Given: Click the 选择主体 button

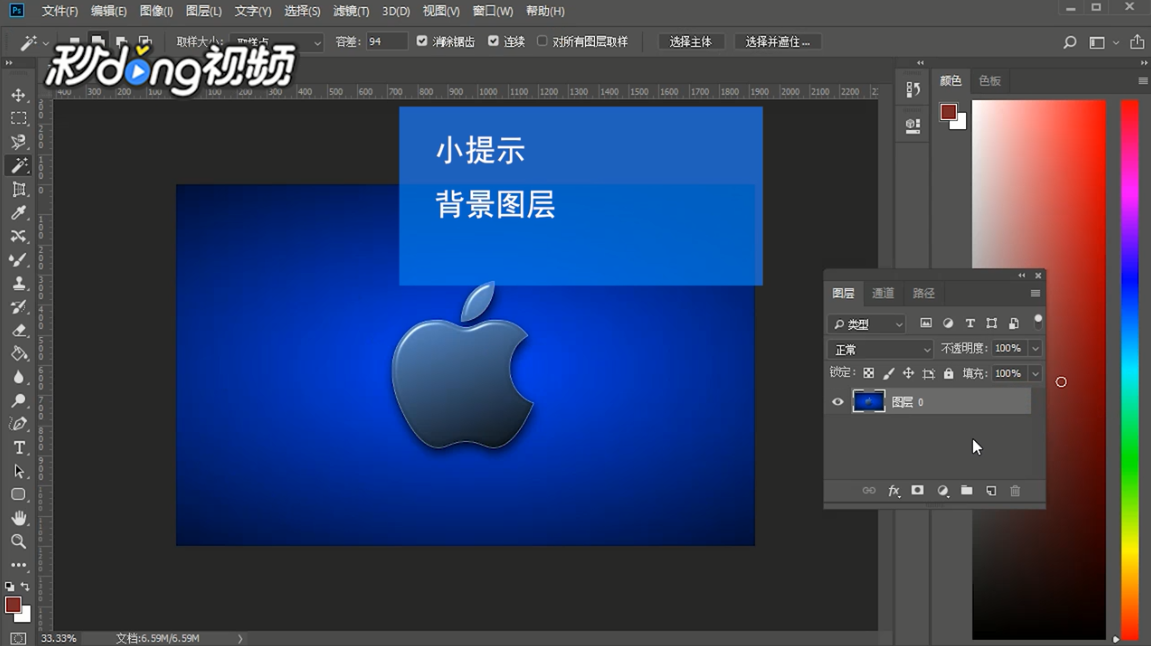Looking at the screenshot, I should [x=690, y=42].
